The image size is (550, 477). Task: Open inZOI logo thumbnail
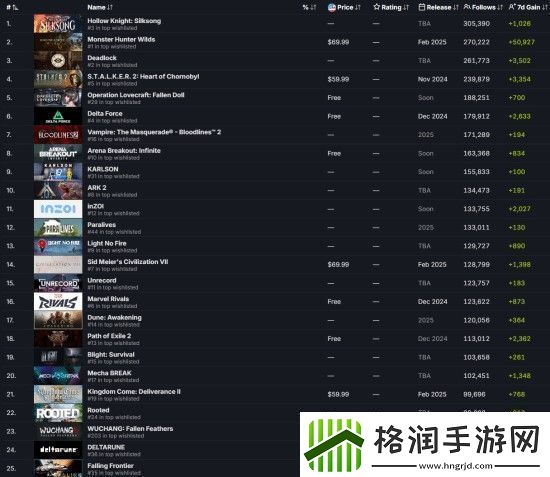pyautogui.click(x=58, y=209)
